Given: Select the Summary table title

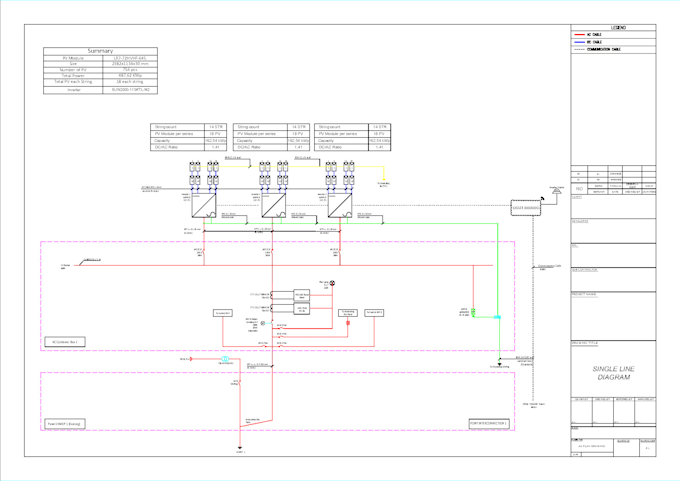Looking at the screenshot, I should [100, 51].
